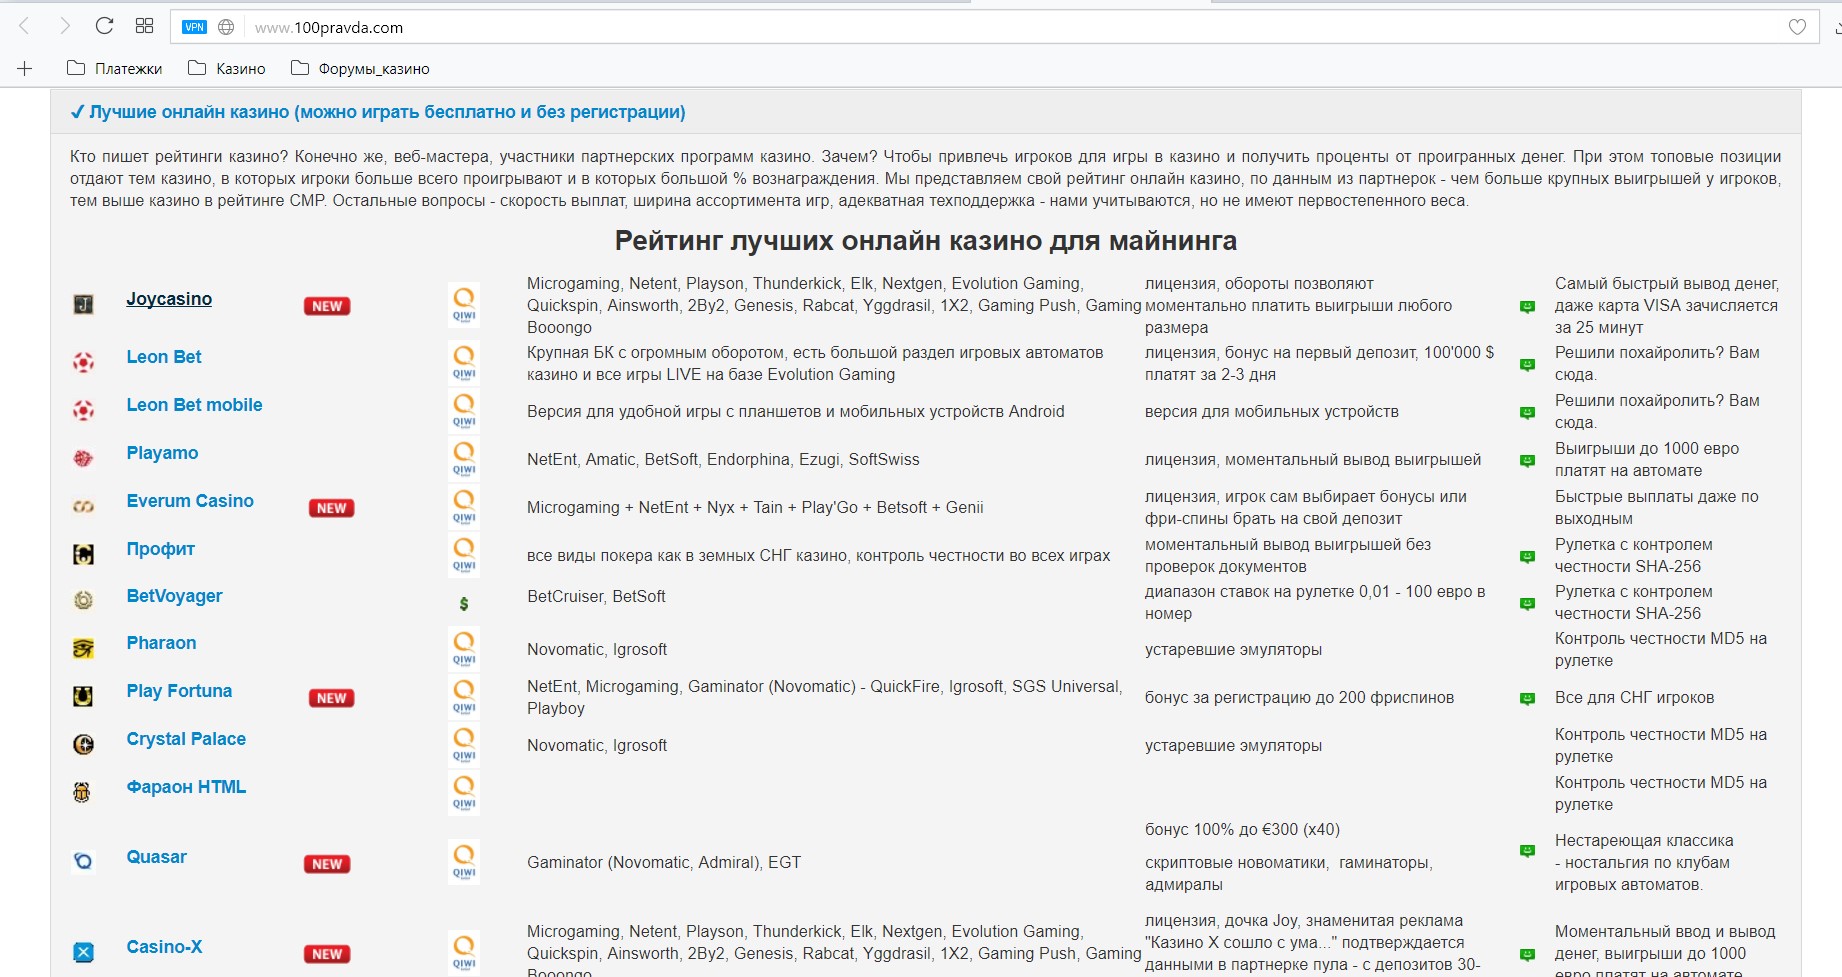Click the Профит logo icon
This screenshot has height=977, width=1842.
click(x=84, y=554)
